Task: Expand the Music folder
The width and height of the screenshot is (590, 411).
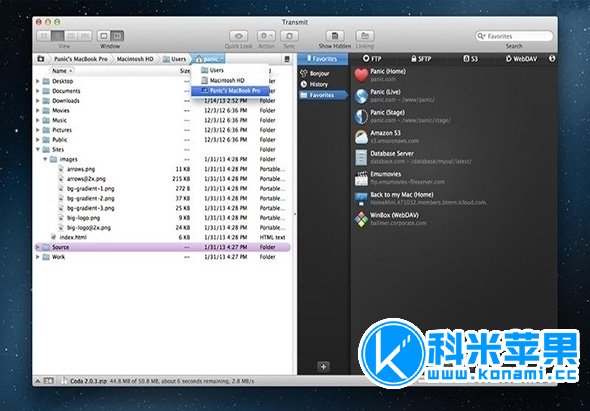Action: tap(38, 120)
